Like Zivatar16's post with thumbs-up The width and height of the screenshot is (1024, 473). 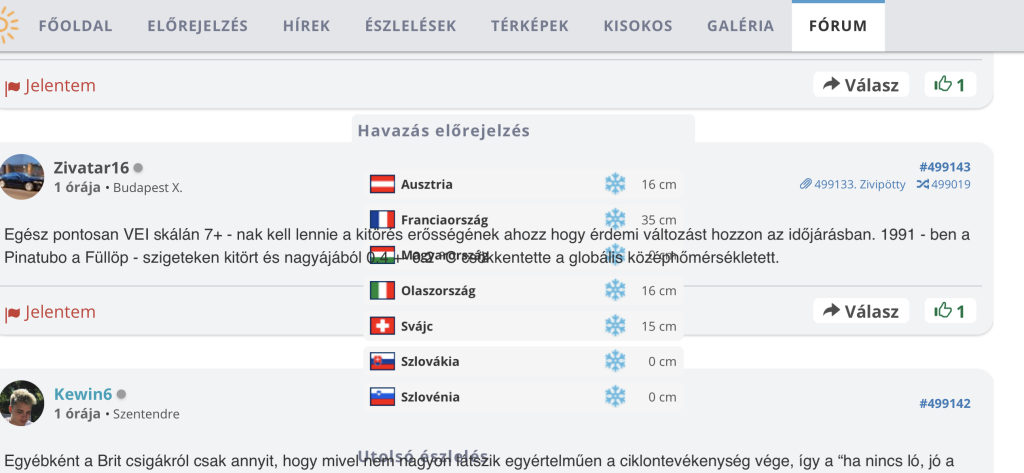(949, 311)
